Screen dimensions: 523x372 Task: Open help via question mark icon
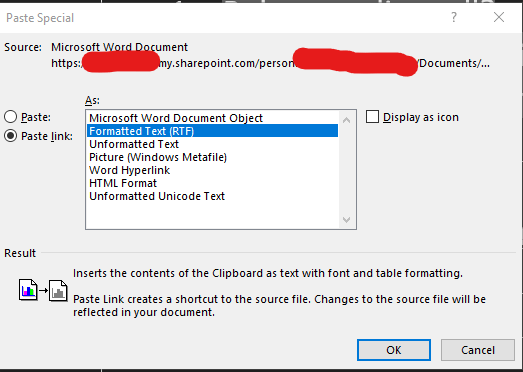[454, 17]
